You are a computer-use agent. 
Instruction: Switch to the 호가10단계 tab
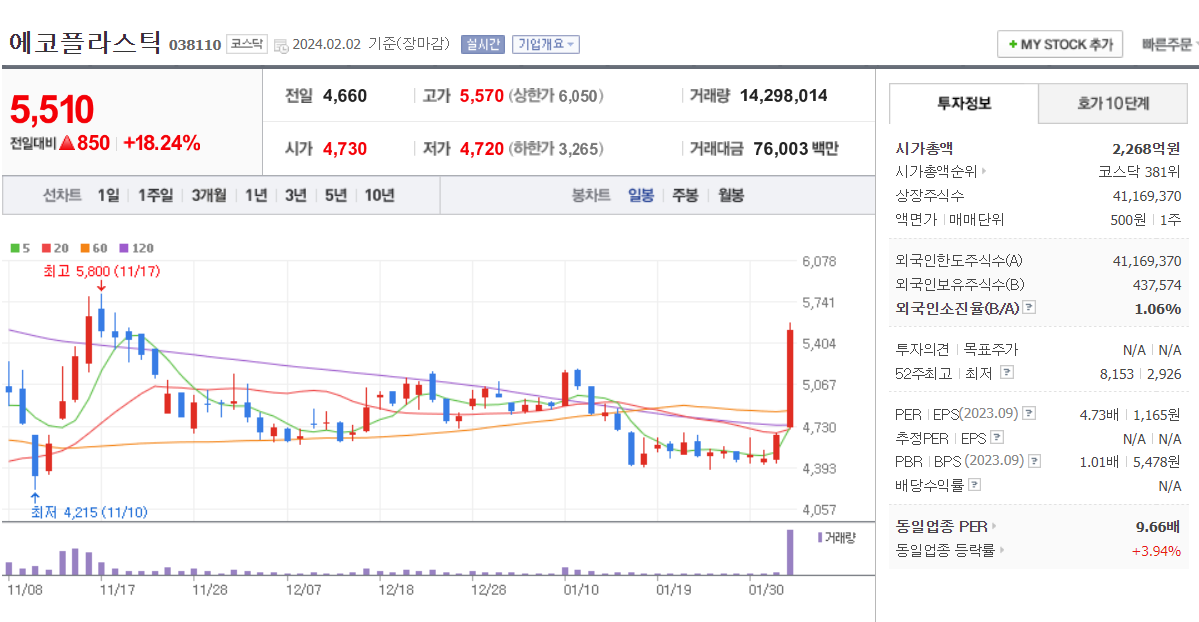click(x=1113, y=103)
